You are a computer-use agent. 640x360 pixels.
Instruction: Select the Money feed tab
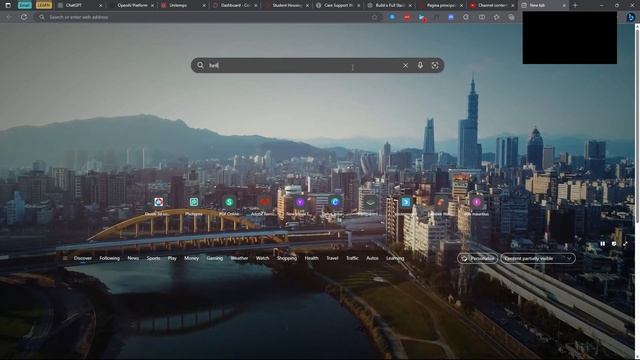[x=191, y=258]
